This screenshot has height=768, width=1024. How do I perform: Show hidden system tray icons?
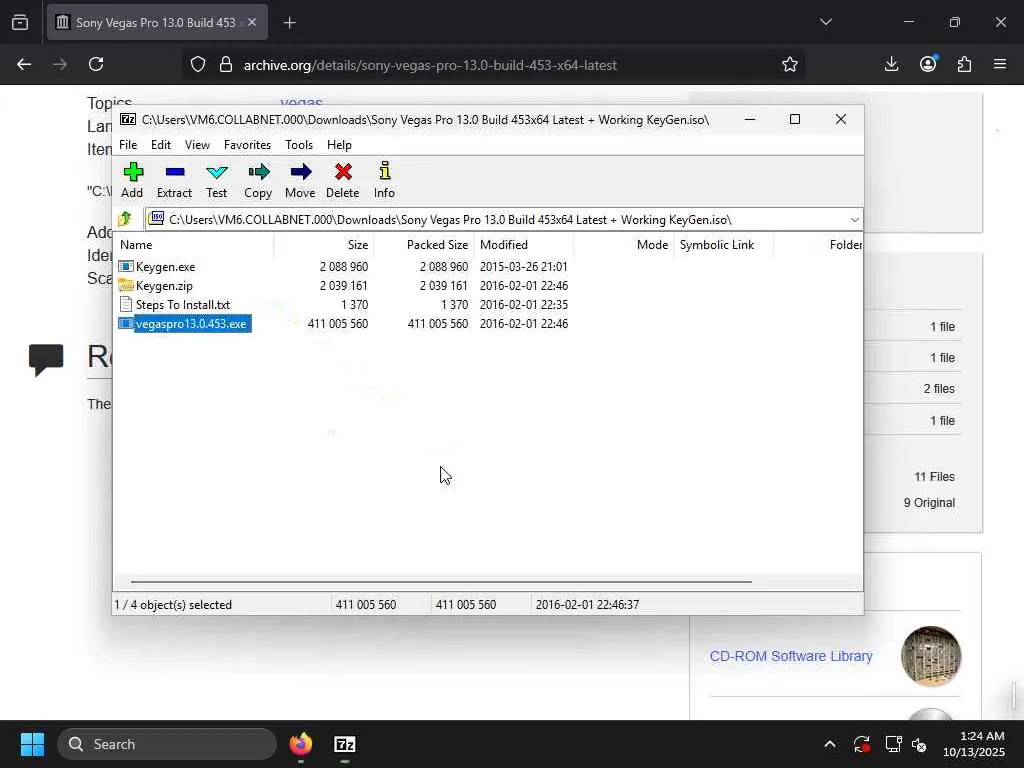tap(829, 744)
